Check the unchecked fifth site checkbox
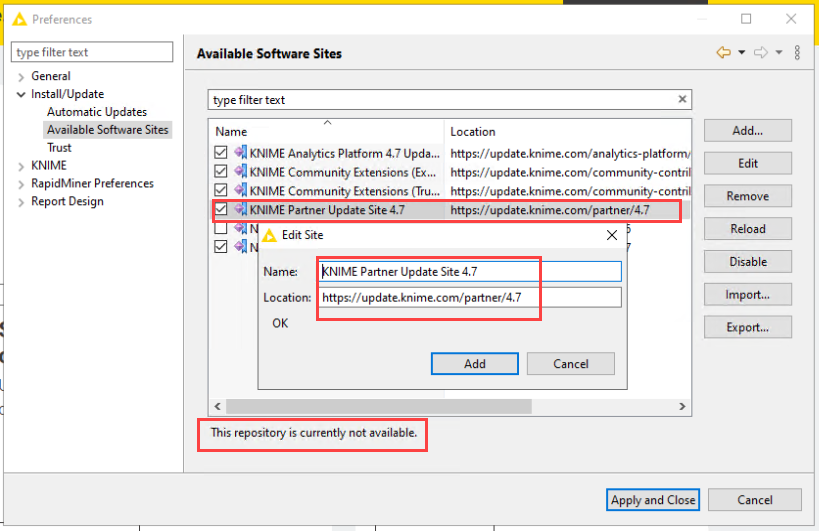 point(221,228)
